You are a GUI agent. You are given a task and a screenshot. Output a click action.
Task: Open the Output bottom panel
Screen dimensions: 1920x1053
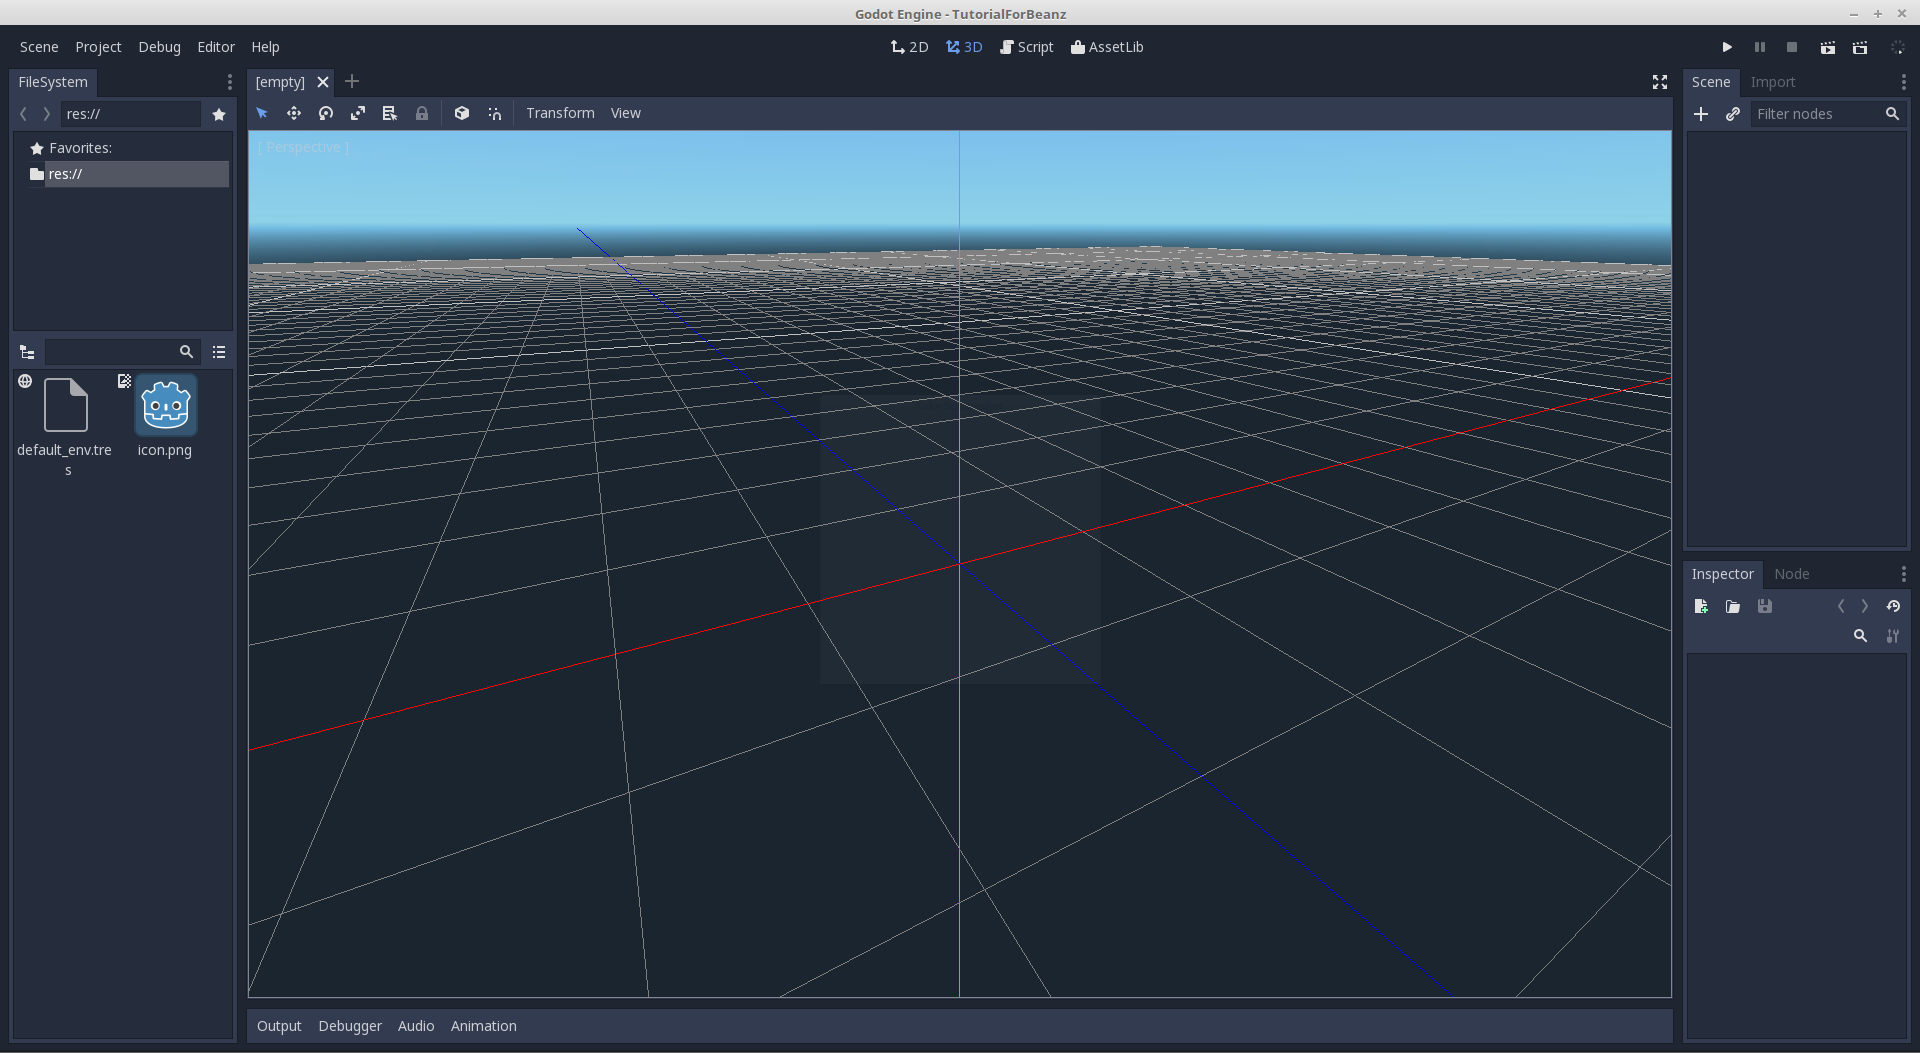tap(279, 1026)
